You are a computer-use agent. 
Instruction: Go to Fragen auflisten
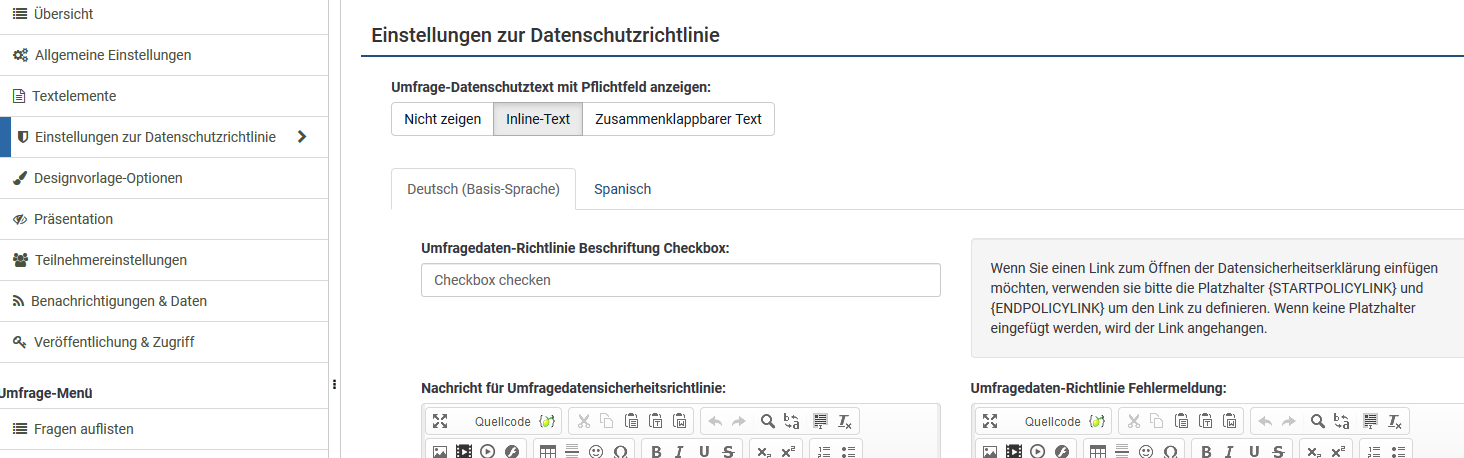83,429
